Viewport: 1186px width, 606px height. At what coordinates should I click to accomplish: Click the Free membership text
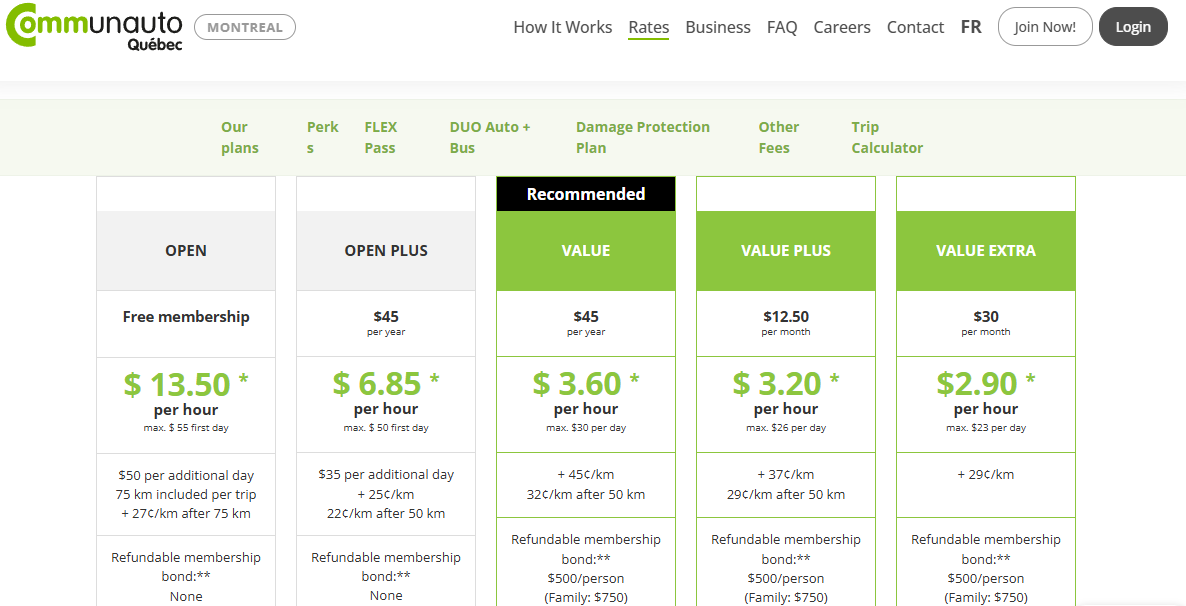point(186,316)
